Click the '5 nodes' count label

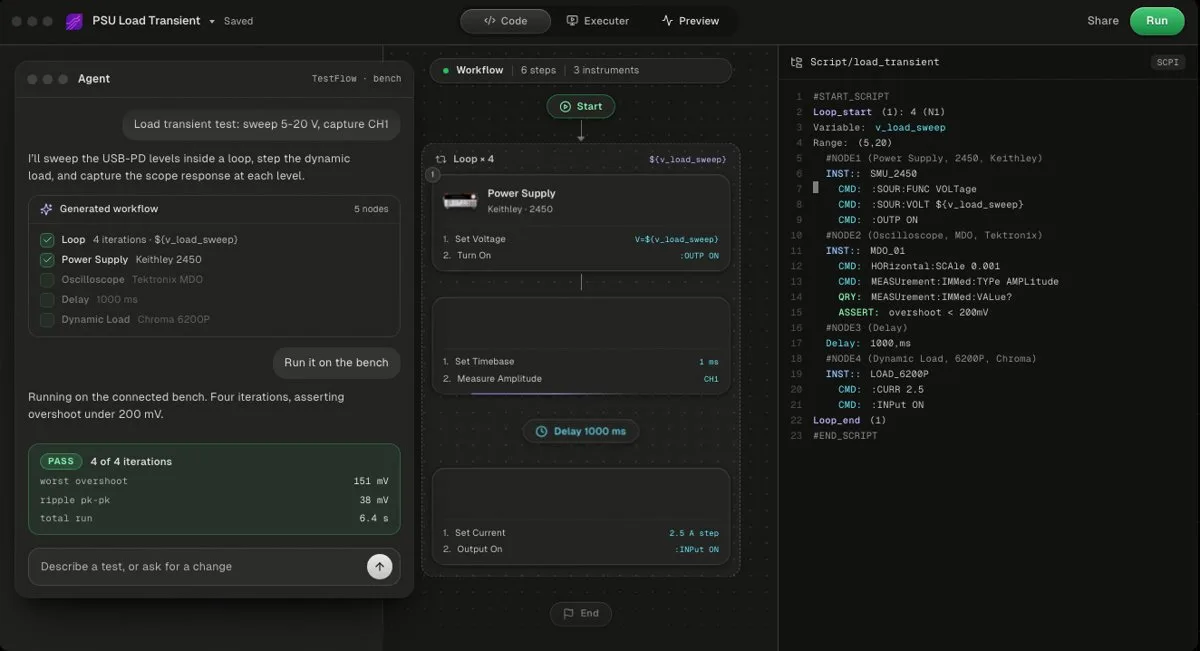coord(370,209)
